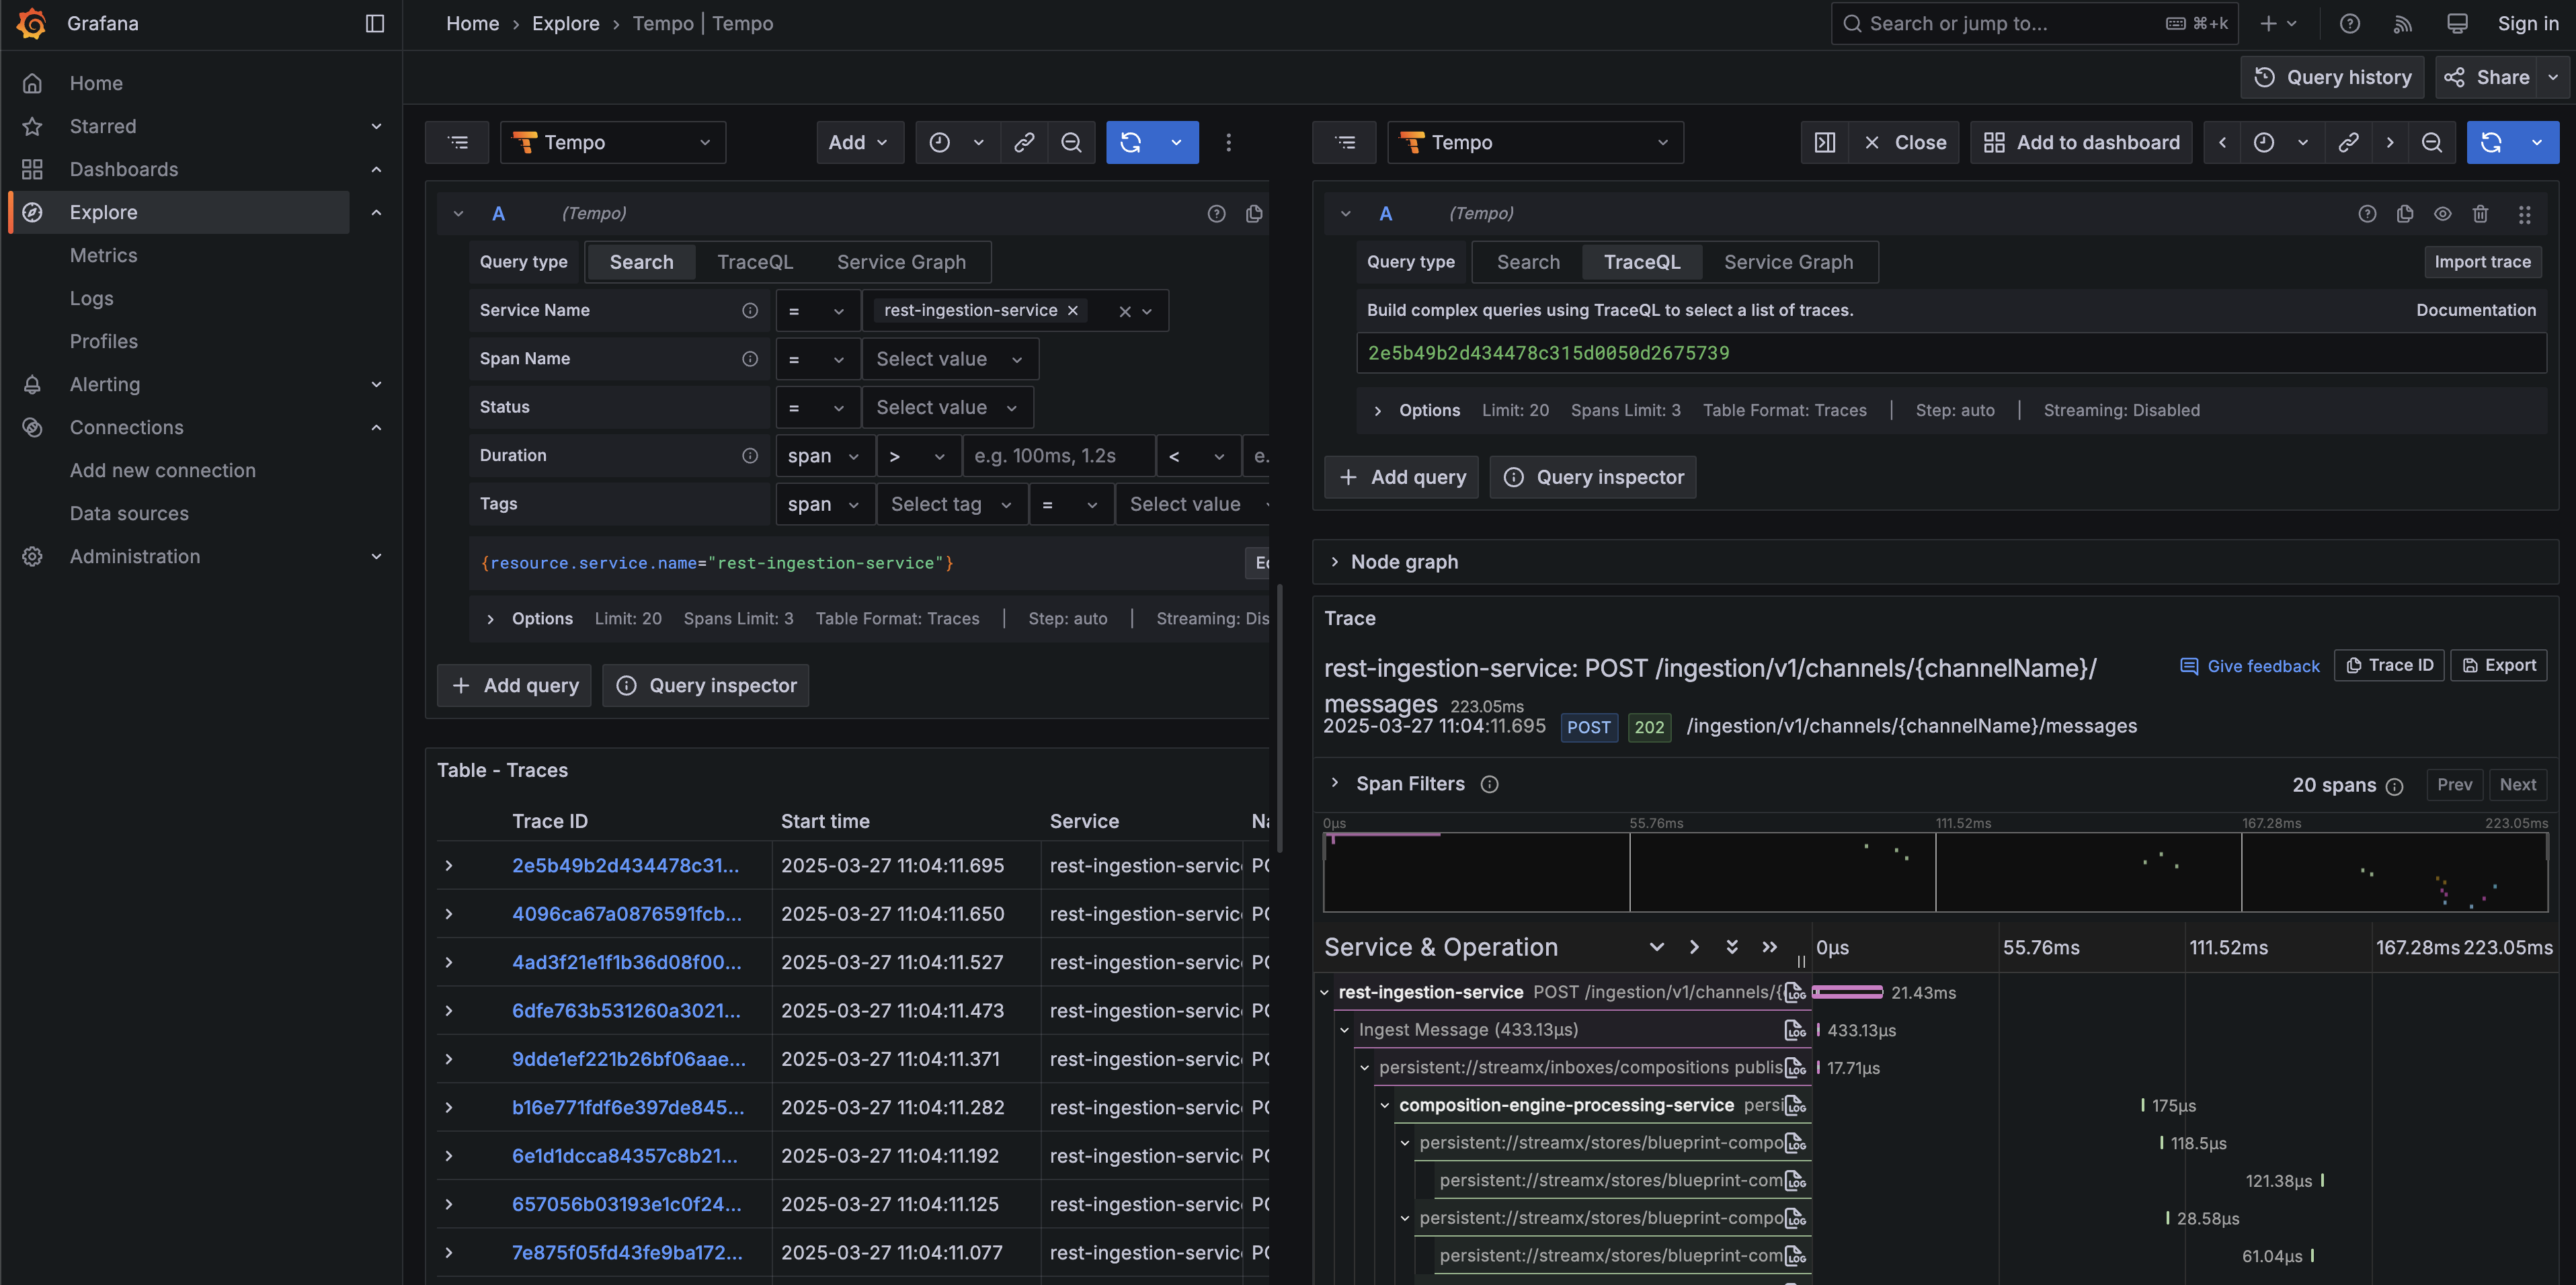Copy shortened link in right pane
Image resolution: width=2576 pixels, height=1285 pixels.
click(2348, 143)
